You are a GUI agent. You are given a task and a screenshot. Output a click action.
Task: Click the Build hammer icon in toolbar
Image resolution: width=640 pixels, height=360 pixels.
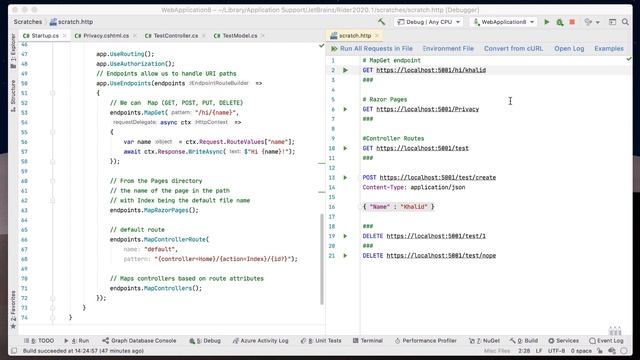click(x=381, y=22)
